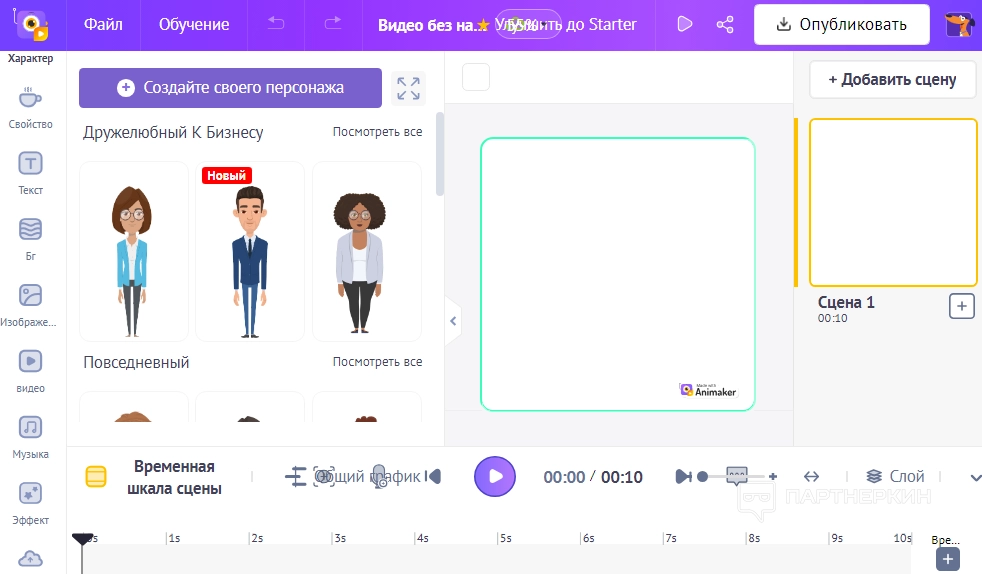982x574 pixels.
Task: Collapse timeline with down chevron
Action: 974,478
